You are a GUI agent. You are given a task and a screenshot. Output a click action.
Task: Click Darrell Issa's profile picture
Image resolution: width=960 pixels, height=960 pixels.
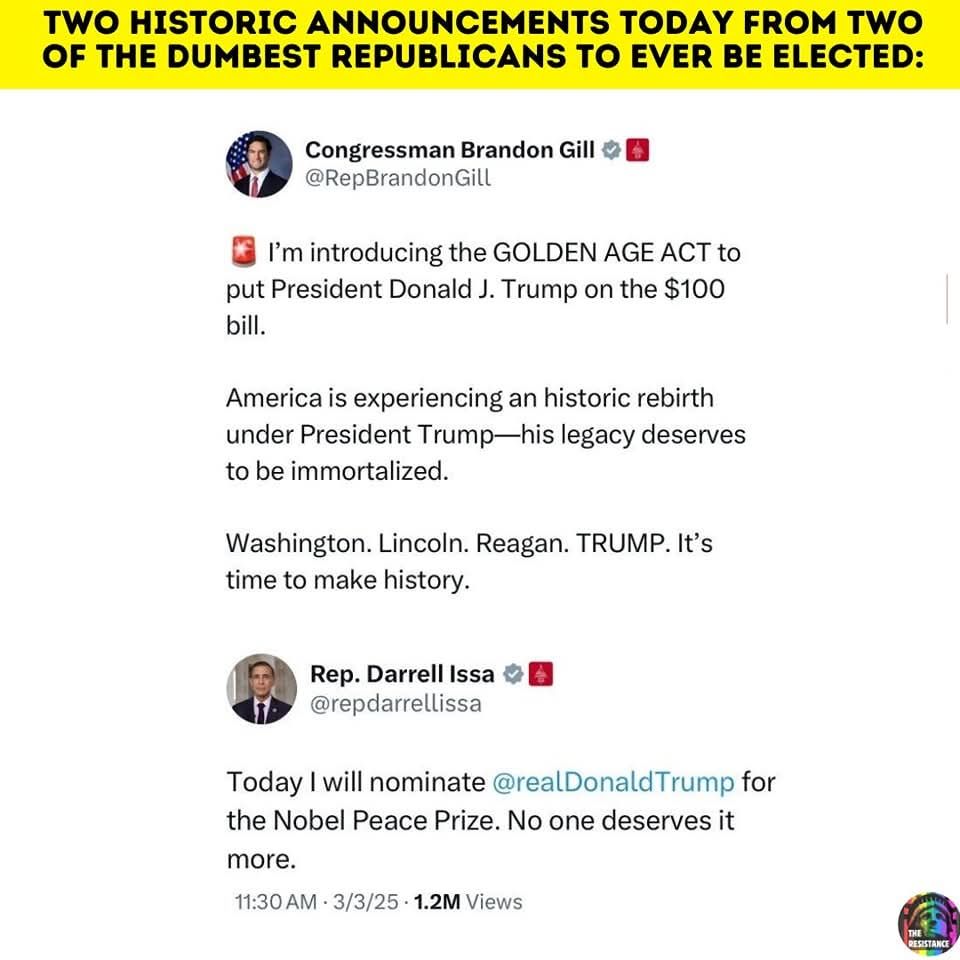click(264, 689)
